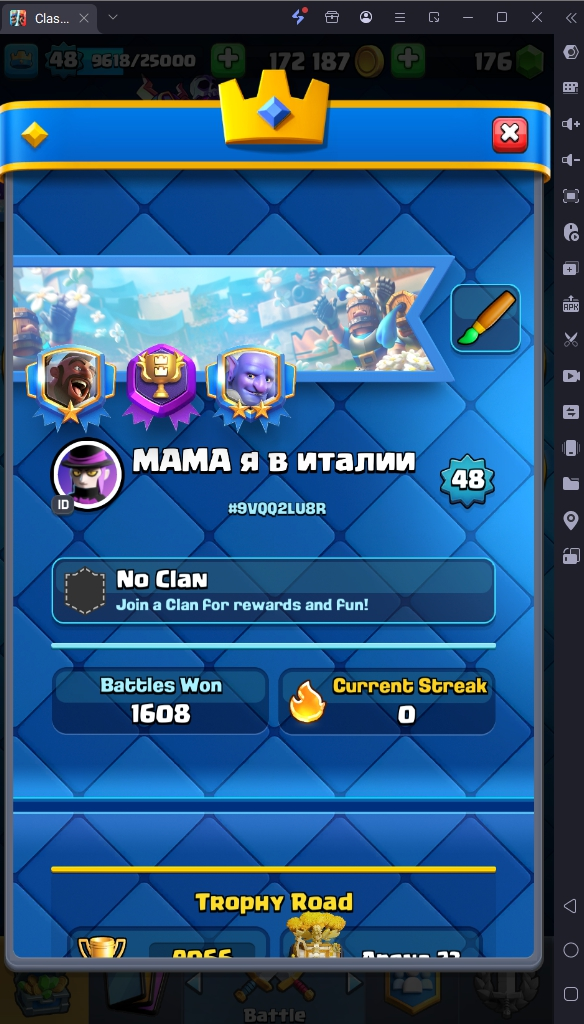584x1024 pixels.
Task: Open BlueStacks account profile icon
Action: 366,18
